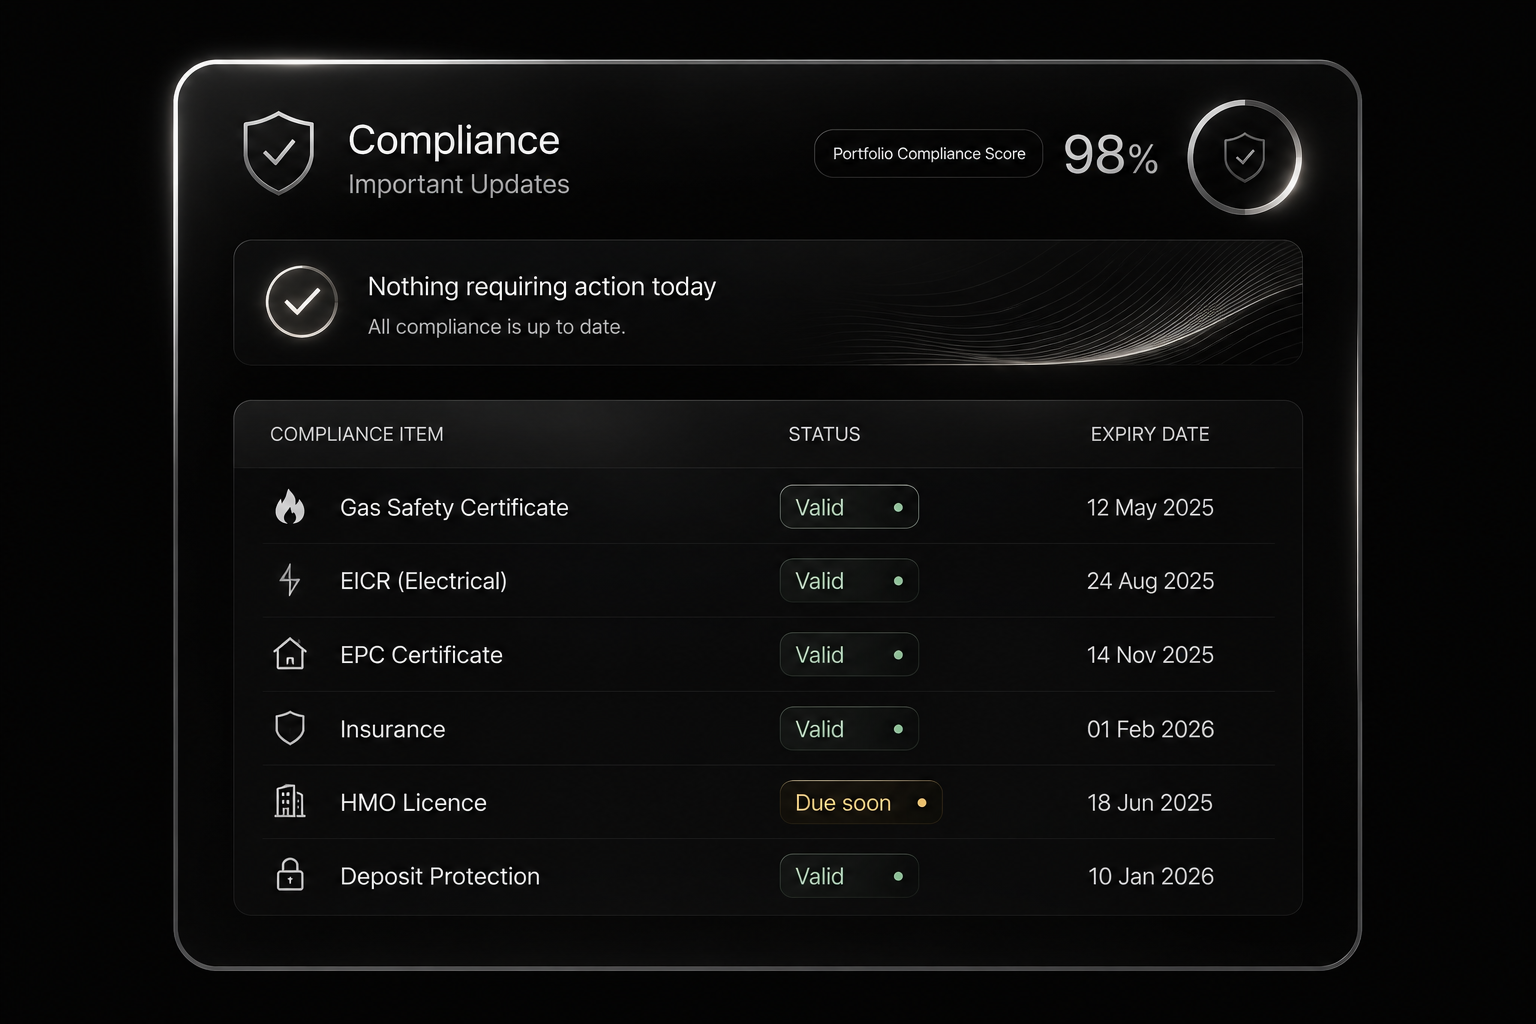Viewport: 1536px width, 1024px height.
Task: Click the Valid badge for EPC Certificate
Action: [x=849, y=655]
